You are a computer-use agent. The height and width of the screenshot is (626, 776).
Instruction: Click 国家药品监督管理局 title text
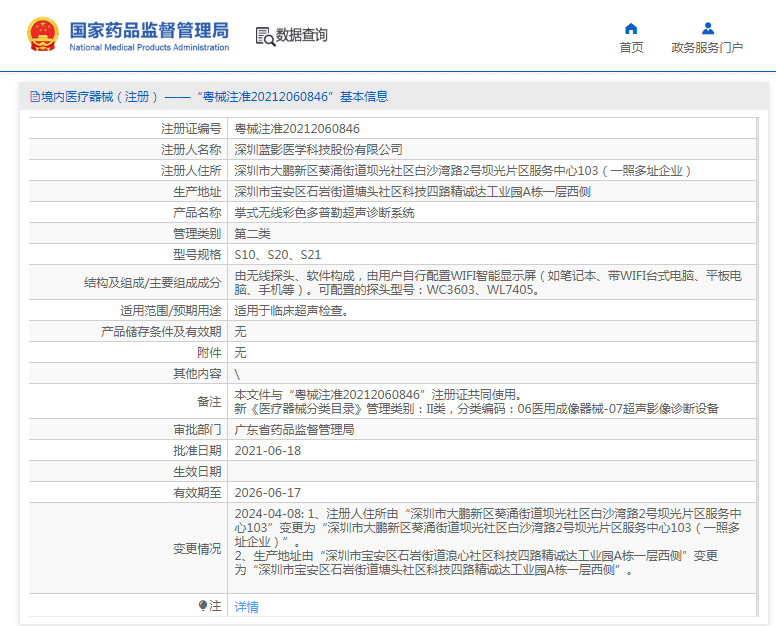pos(149,30)
